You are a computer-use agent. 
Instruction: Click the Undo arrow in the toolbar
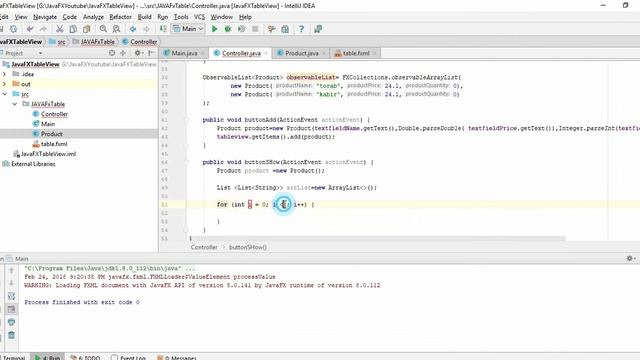coord(30,29)
